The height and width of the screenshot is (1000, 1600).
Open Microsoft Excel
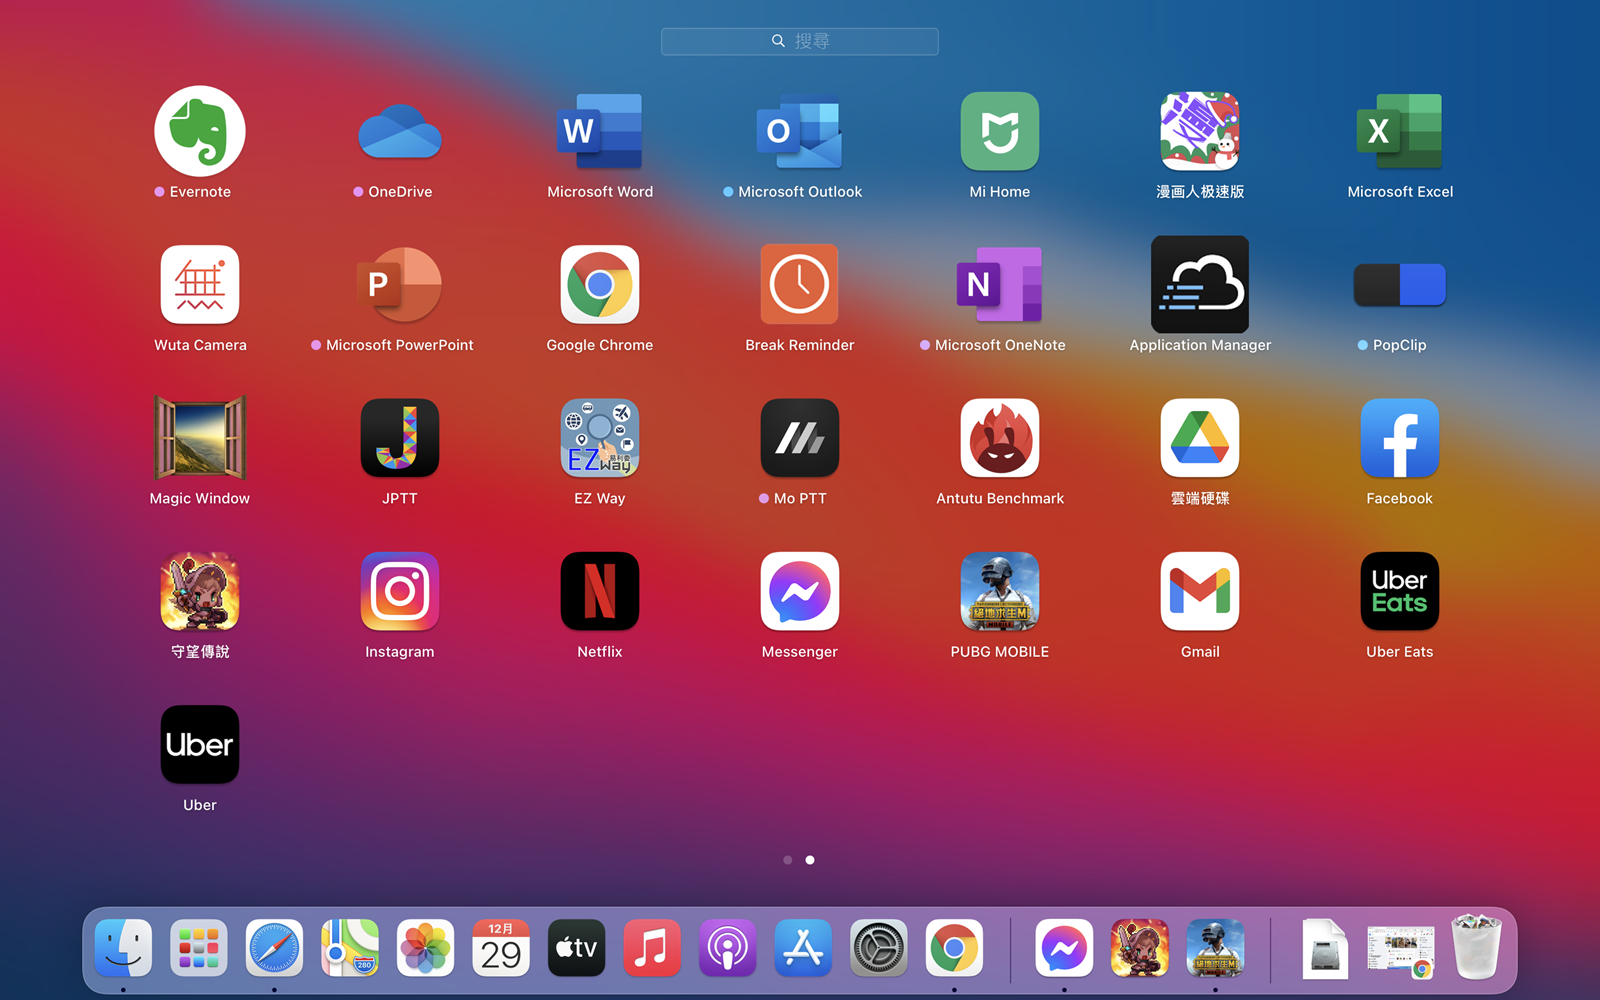(1399, 131)
